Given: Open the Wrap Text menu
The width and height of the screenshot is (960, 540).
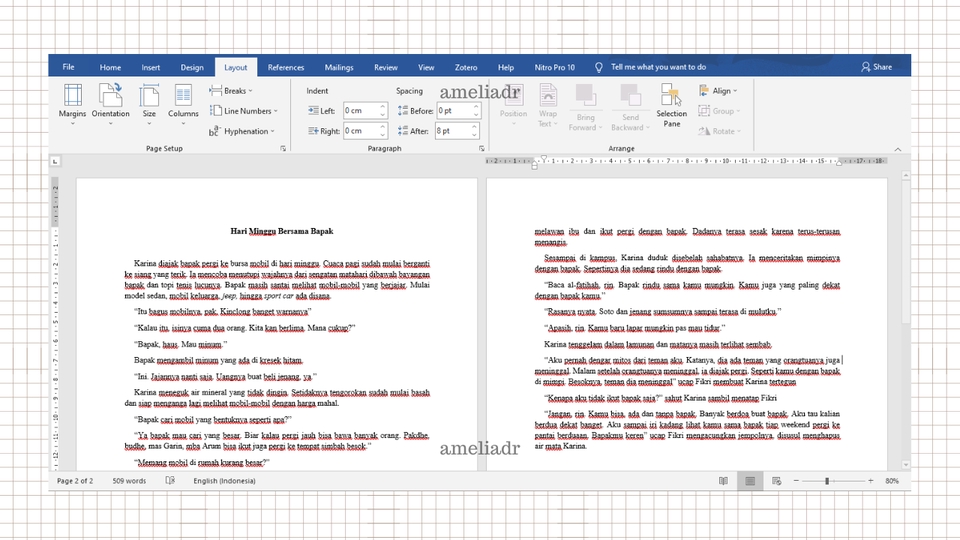Looking at the screenshot, I should (x=548, y=105).
